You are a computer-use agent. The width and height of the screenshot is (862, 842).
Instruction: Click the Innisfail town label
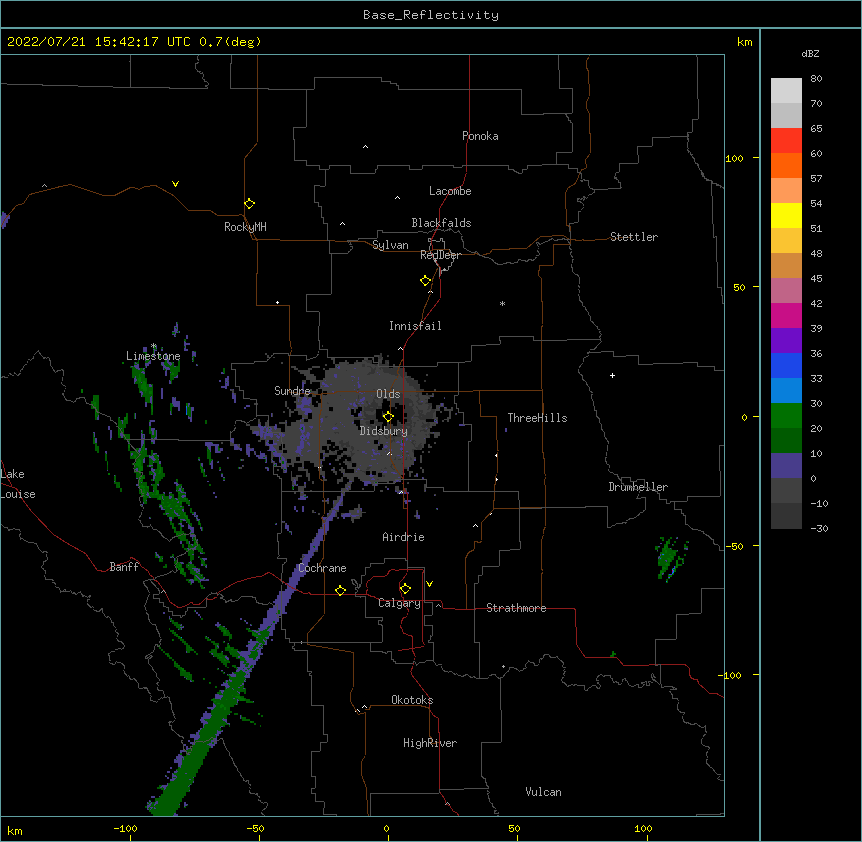coord(415,326)
